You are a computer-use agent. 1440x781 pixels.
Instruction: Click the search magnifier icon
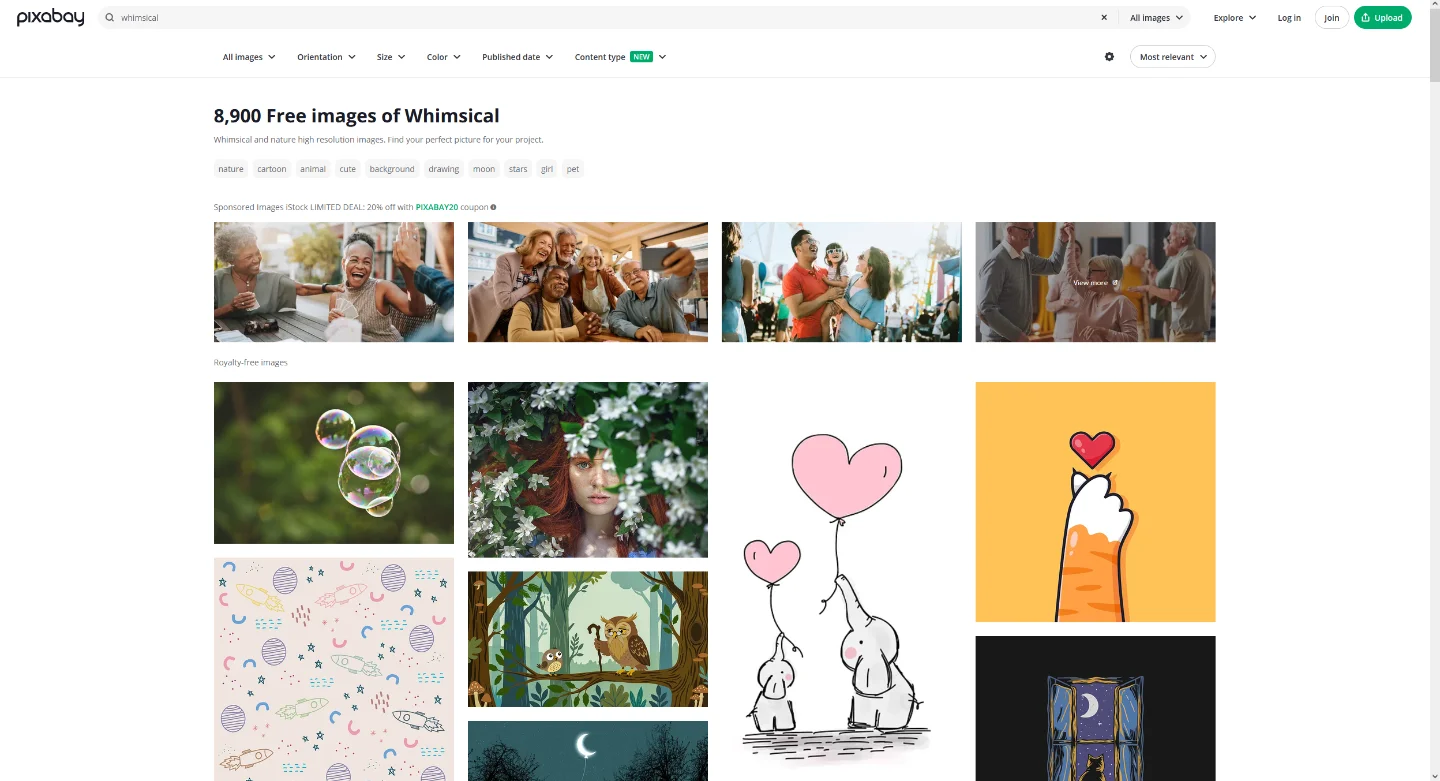[110, 18]
